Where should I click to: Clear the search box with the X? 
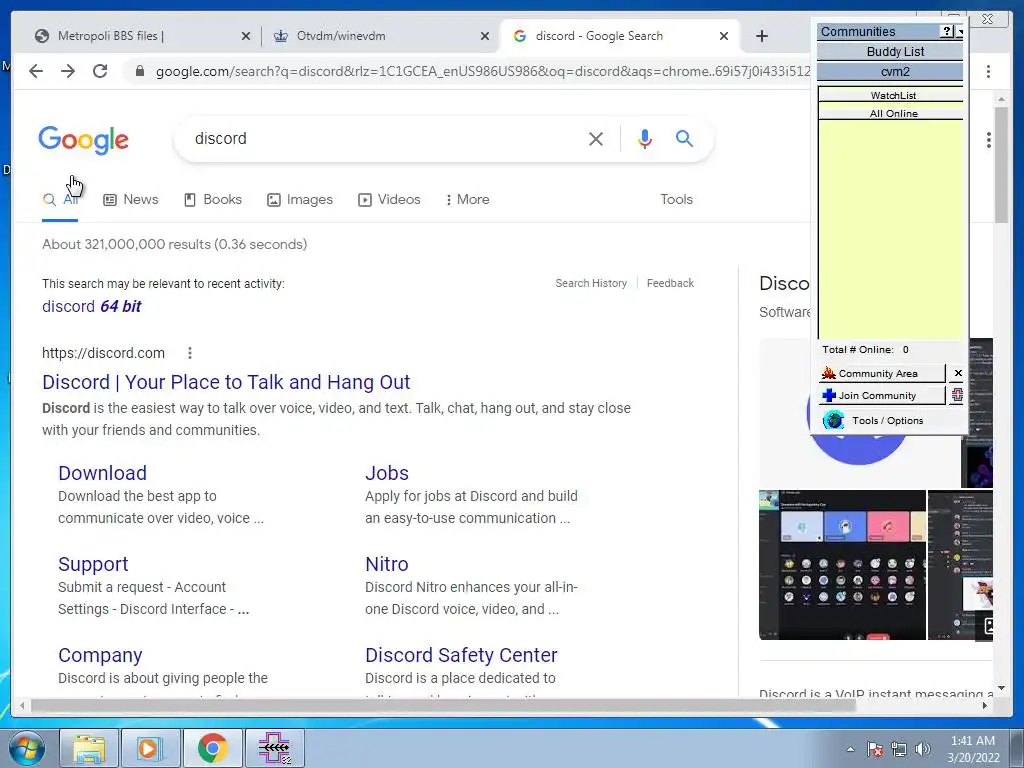point(596,138)
